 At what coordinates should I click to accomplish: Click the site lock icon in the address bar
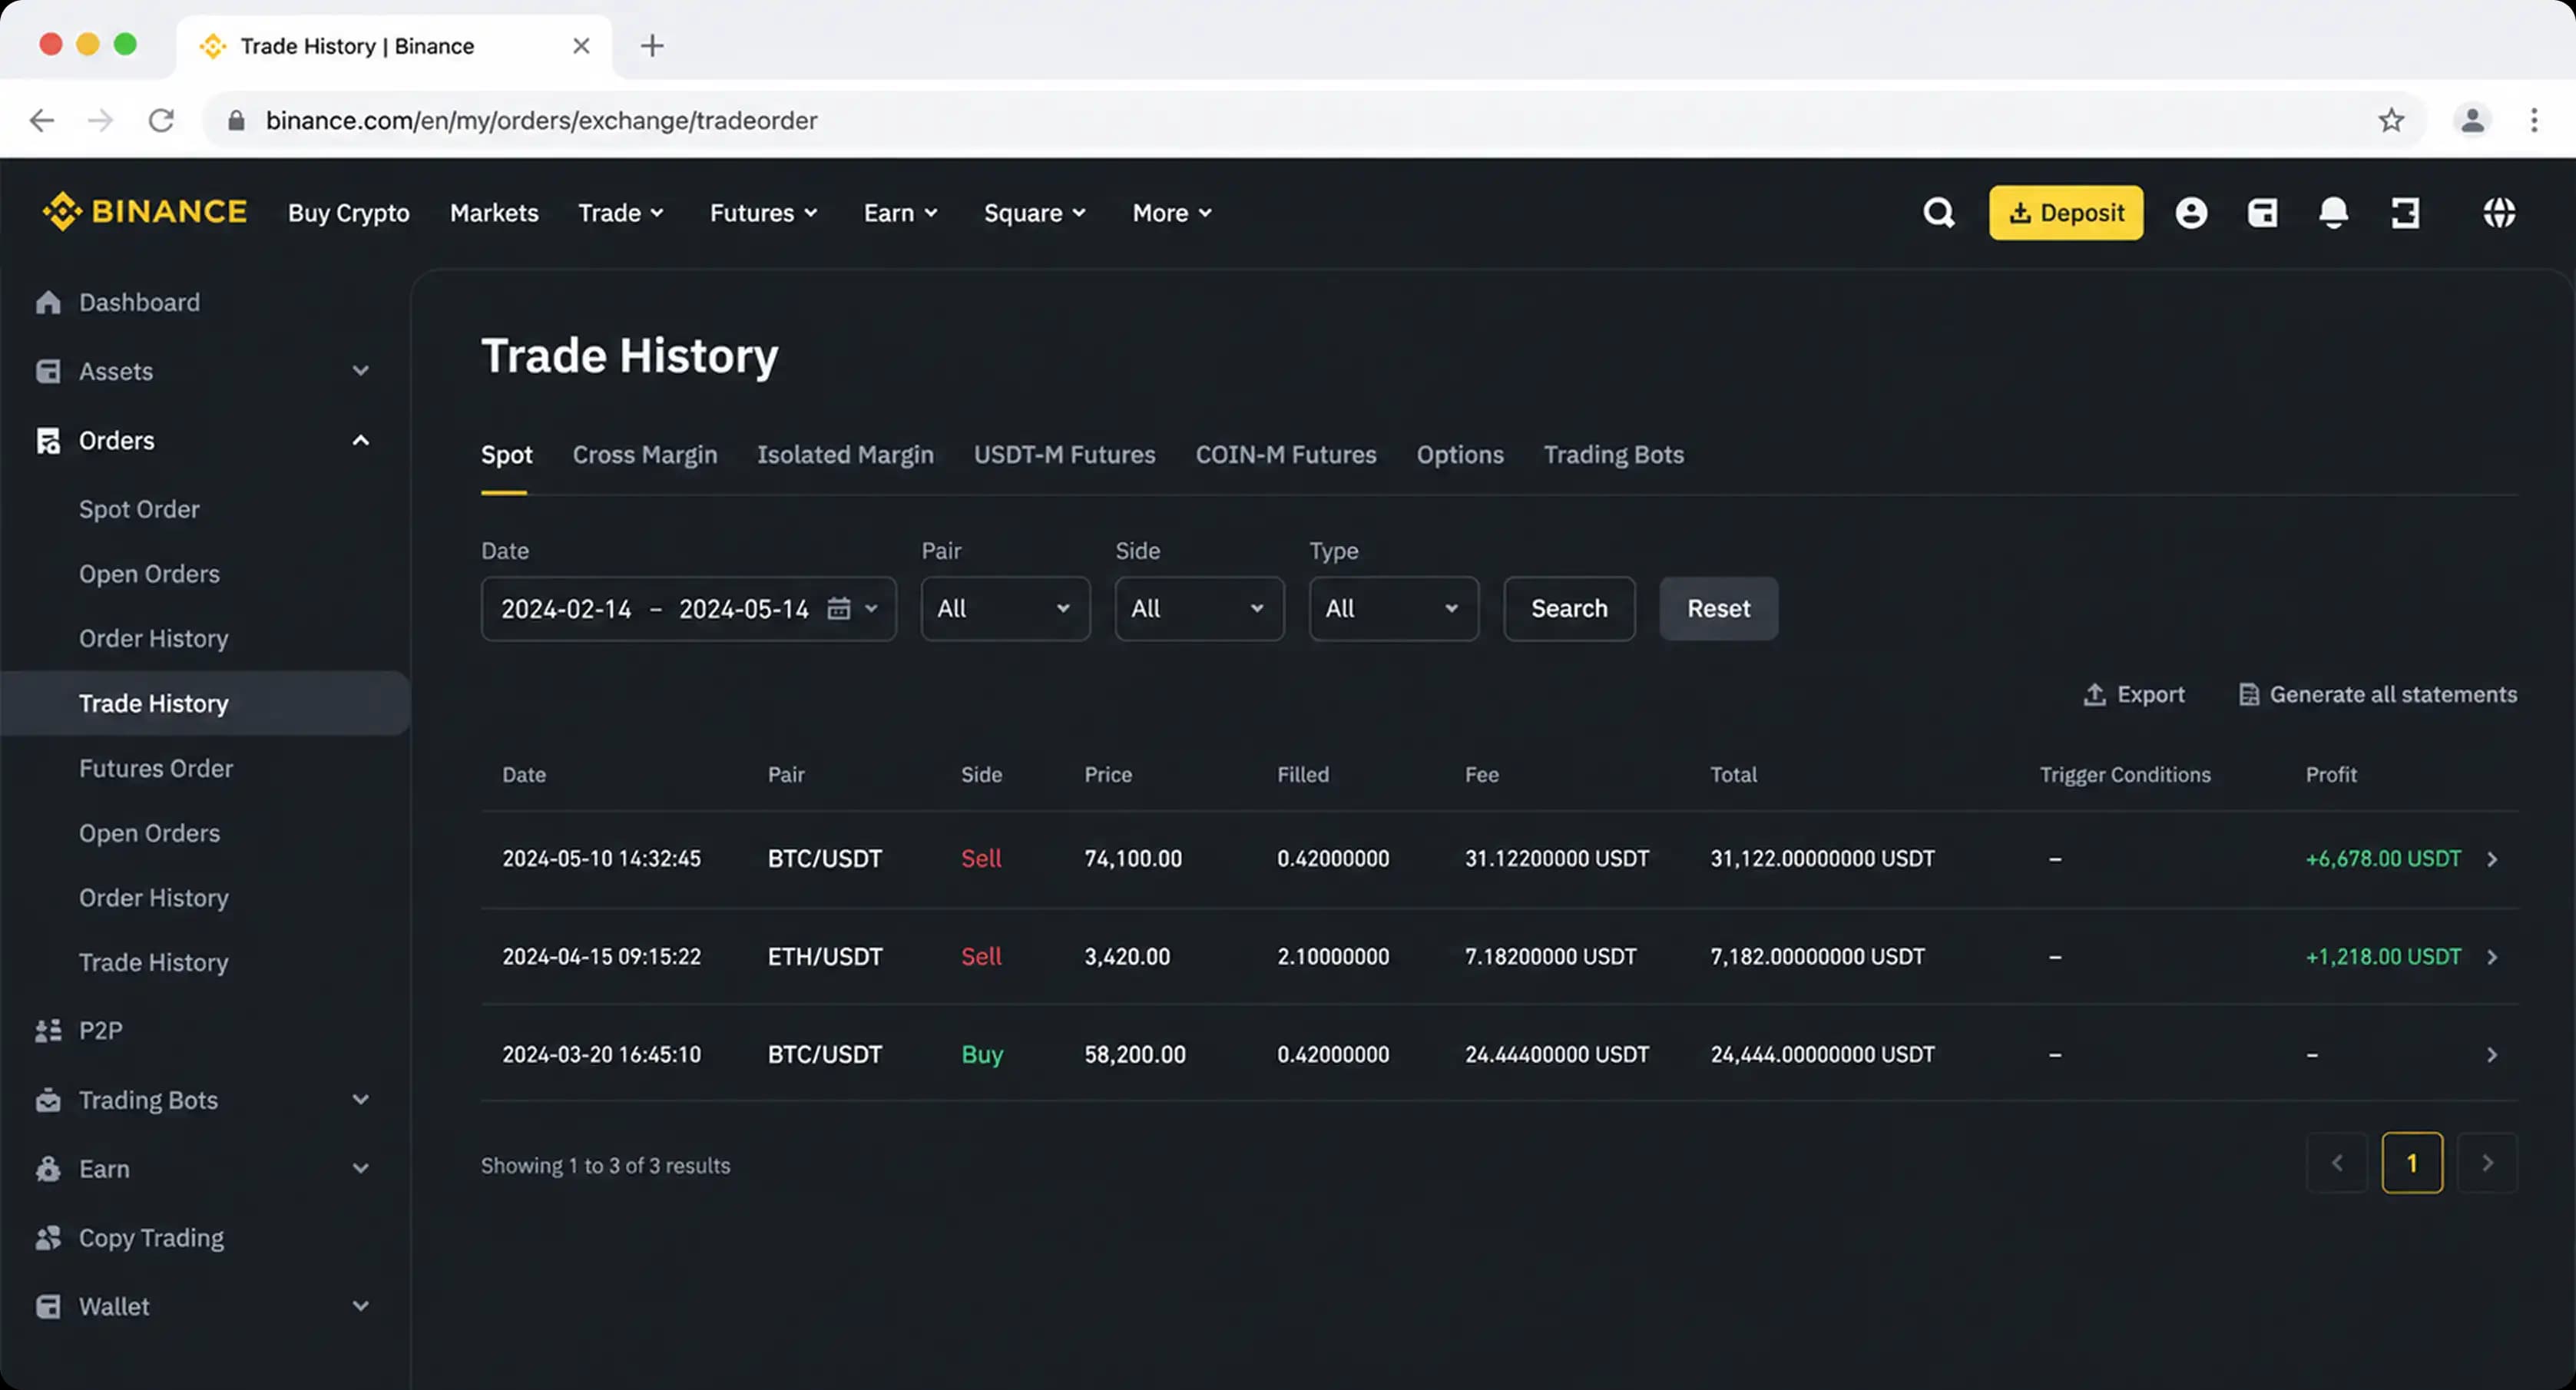click(236, 120)
